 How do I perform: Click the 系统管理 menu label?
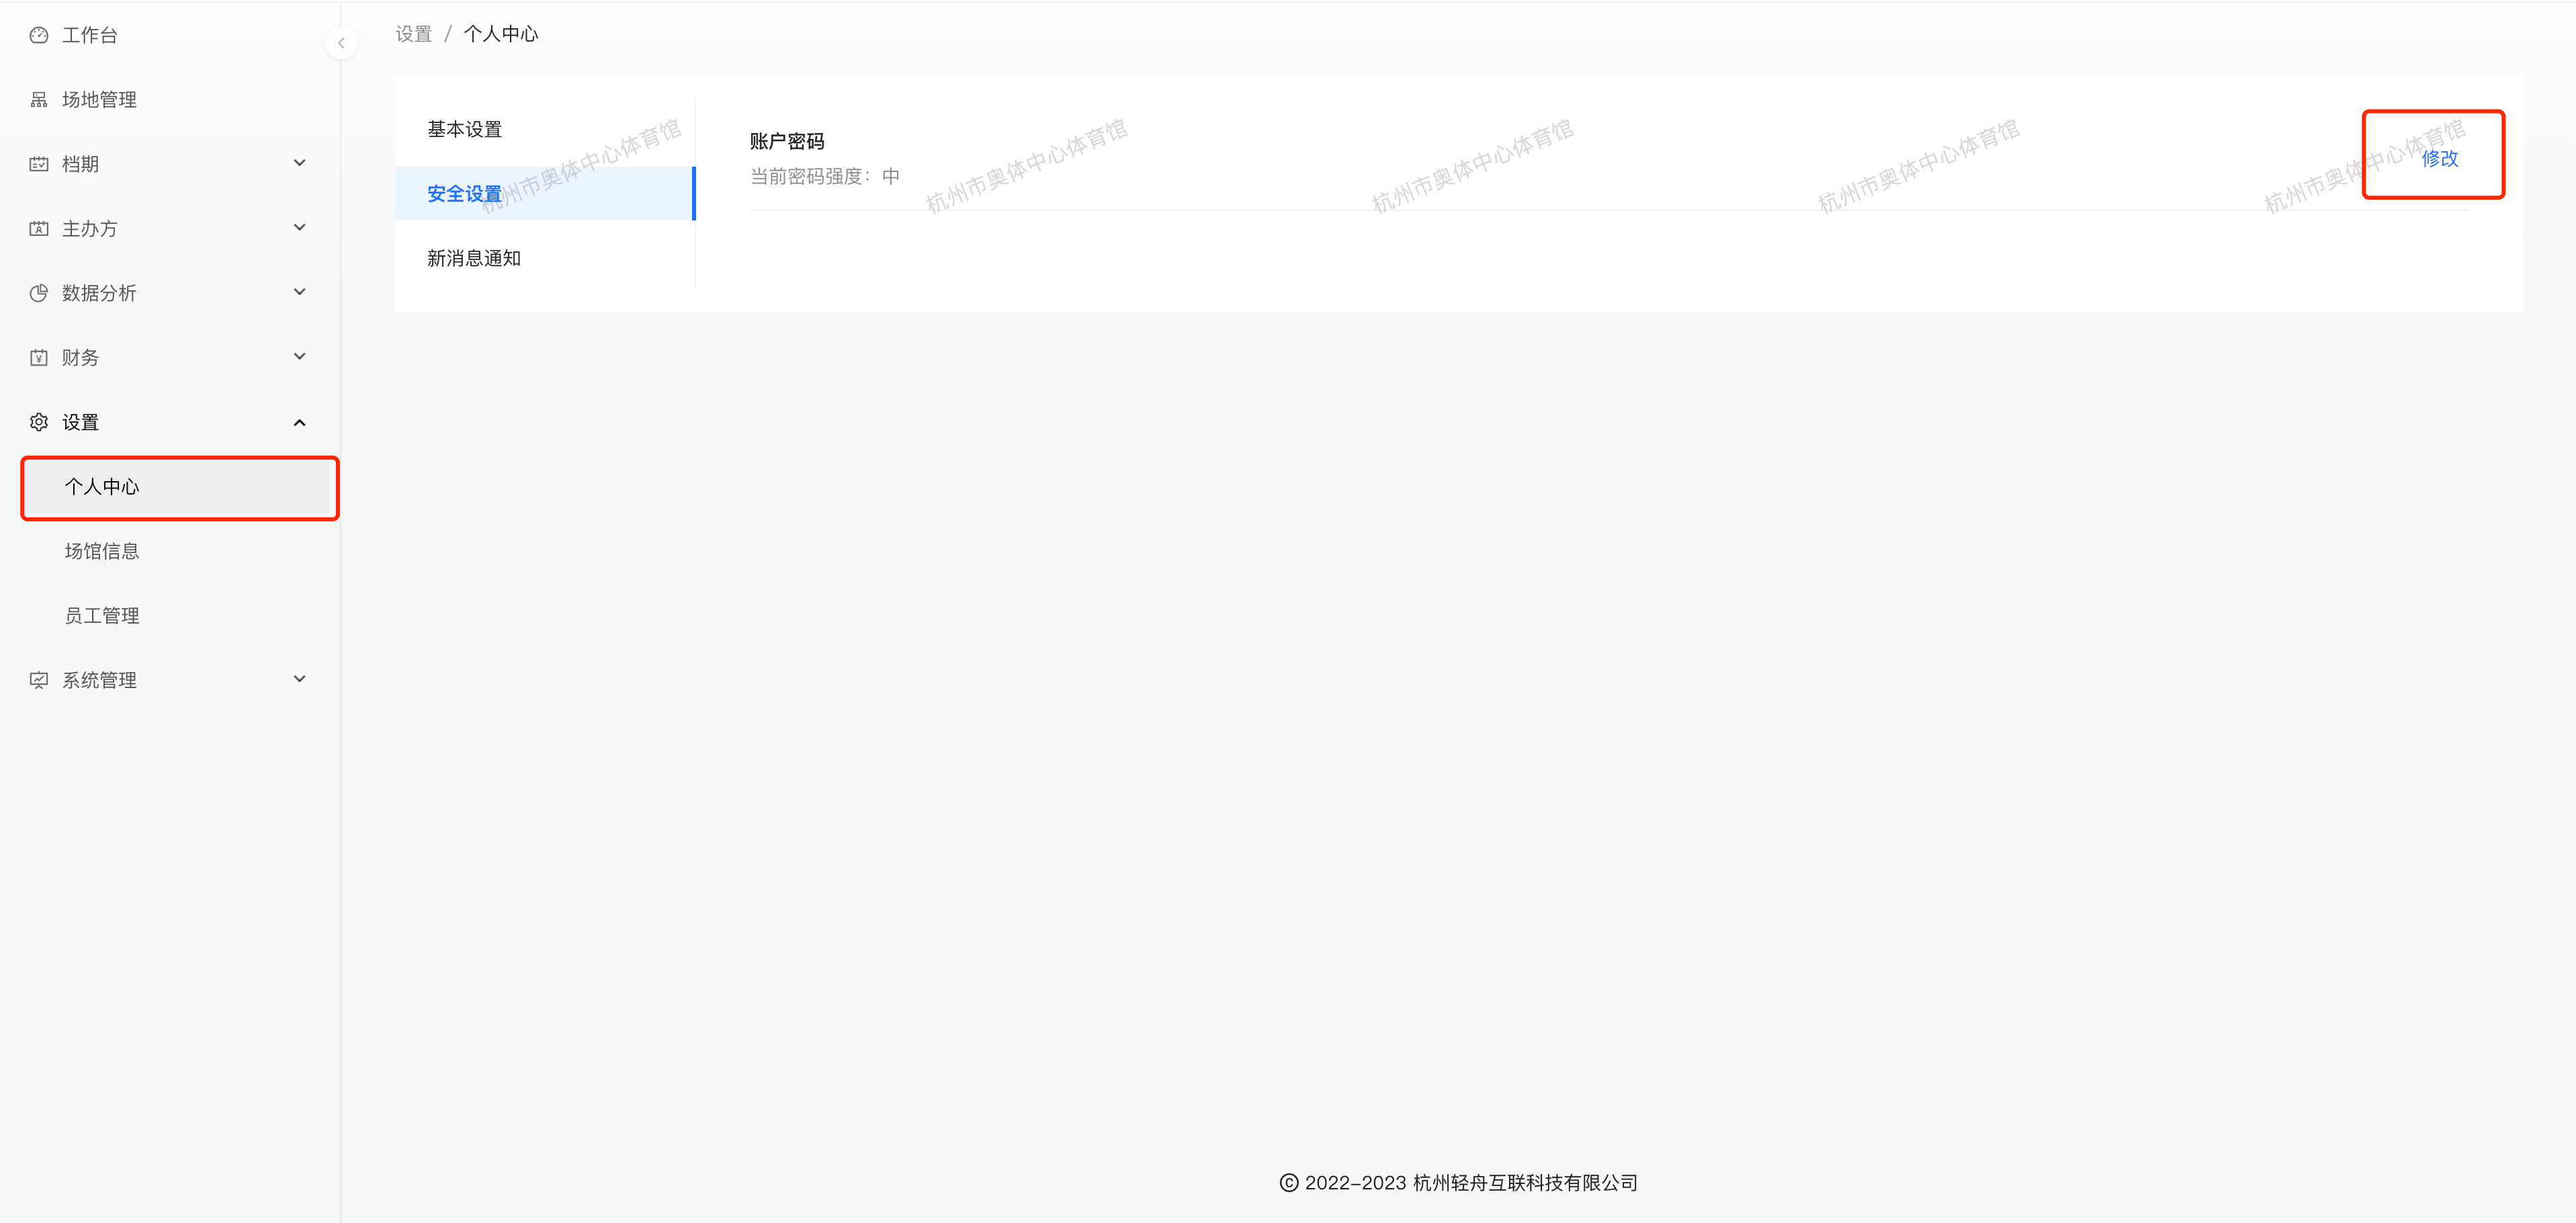tap(99, 680)
